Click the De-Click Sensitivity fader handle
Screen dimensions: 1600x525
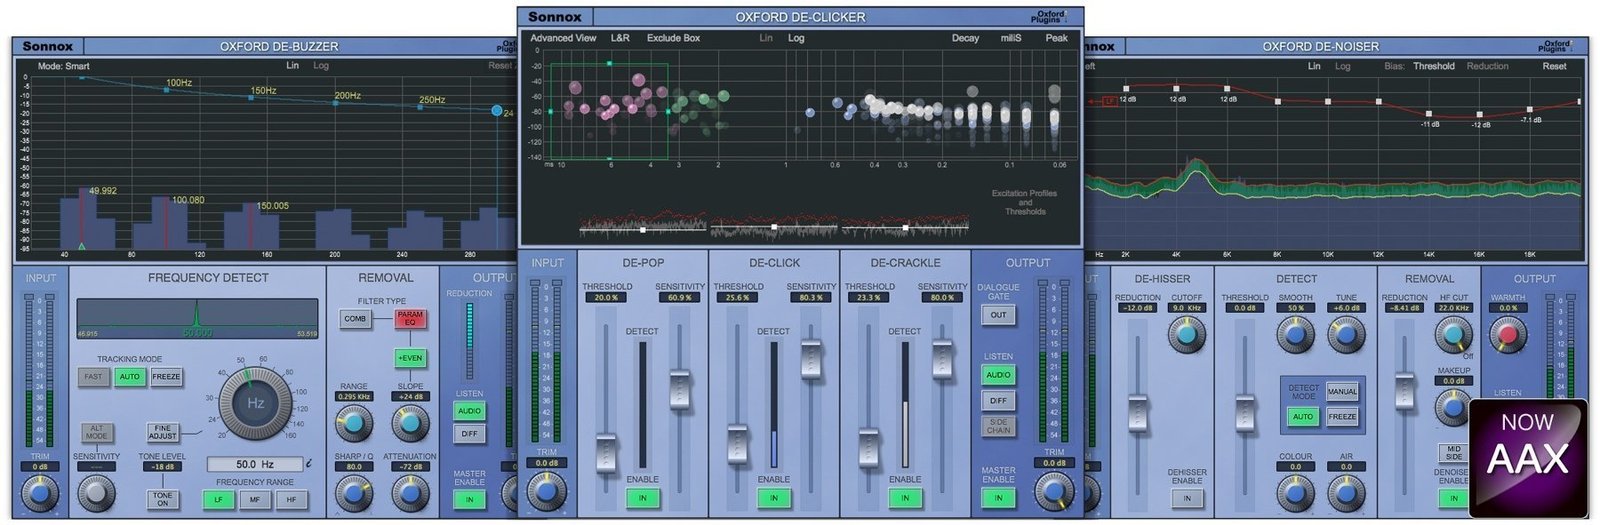[x=811, y=360]
